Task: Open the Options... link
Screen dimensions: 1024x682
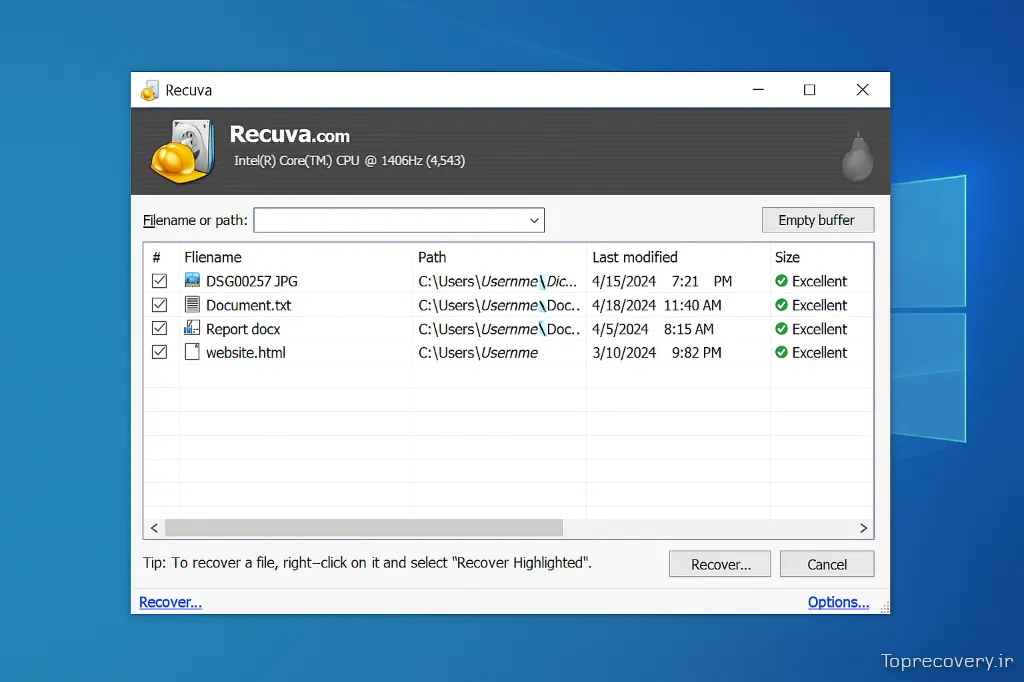Action: click(838, 602)
